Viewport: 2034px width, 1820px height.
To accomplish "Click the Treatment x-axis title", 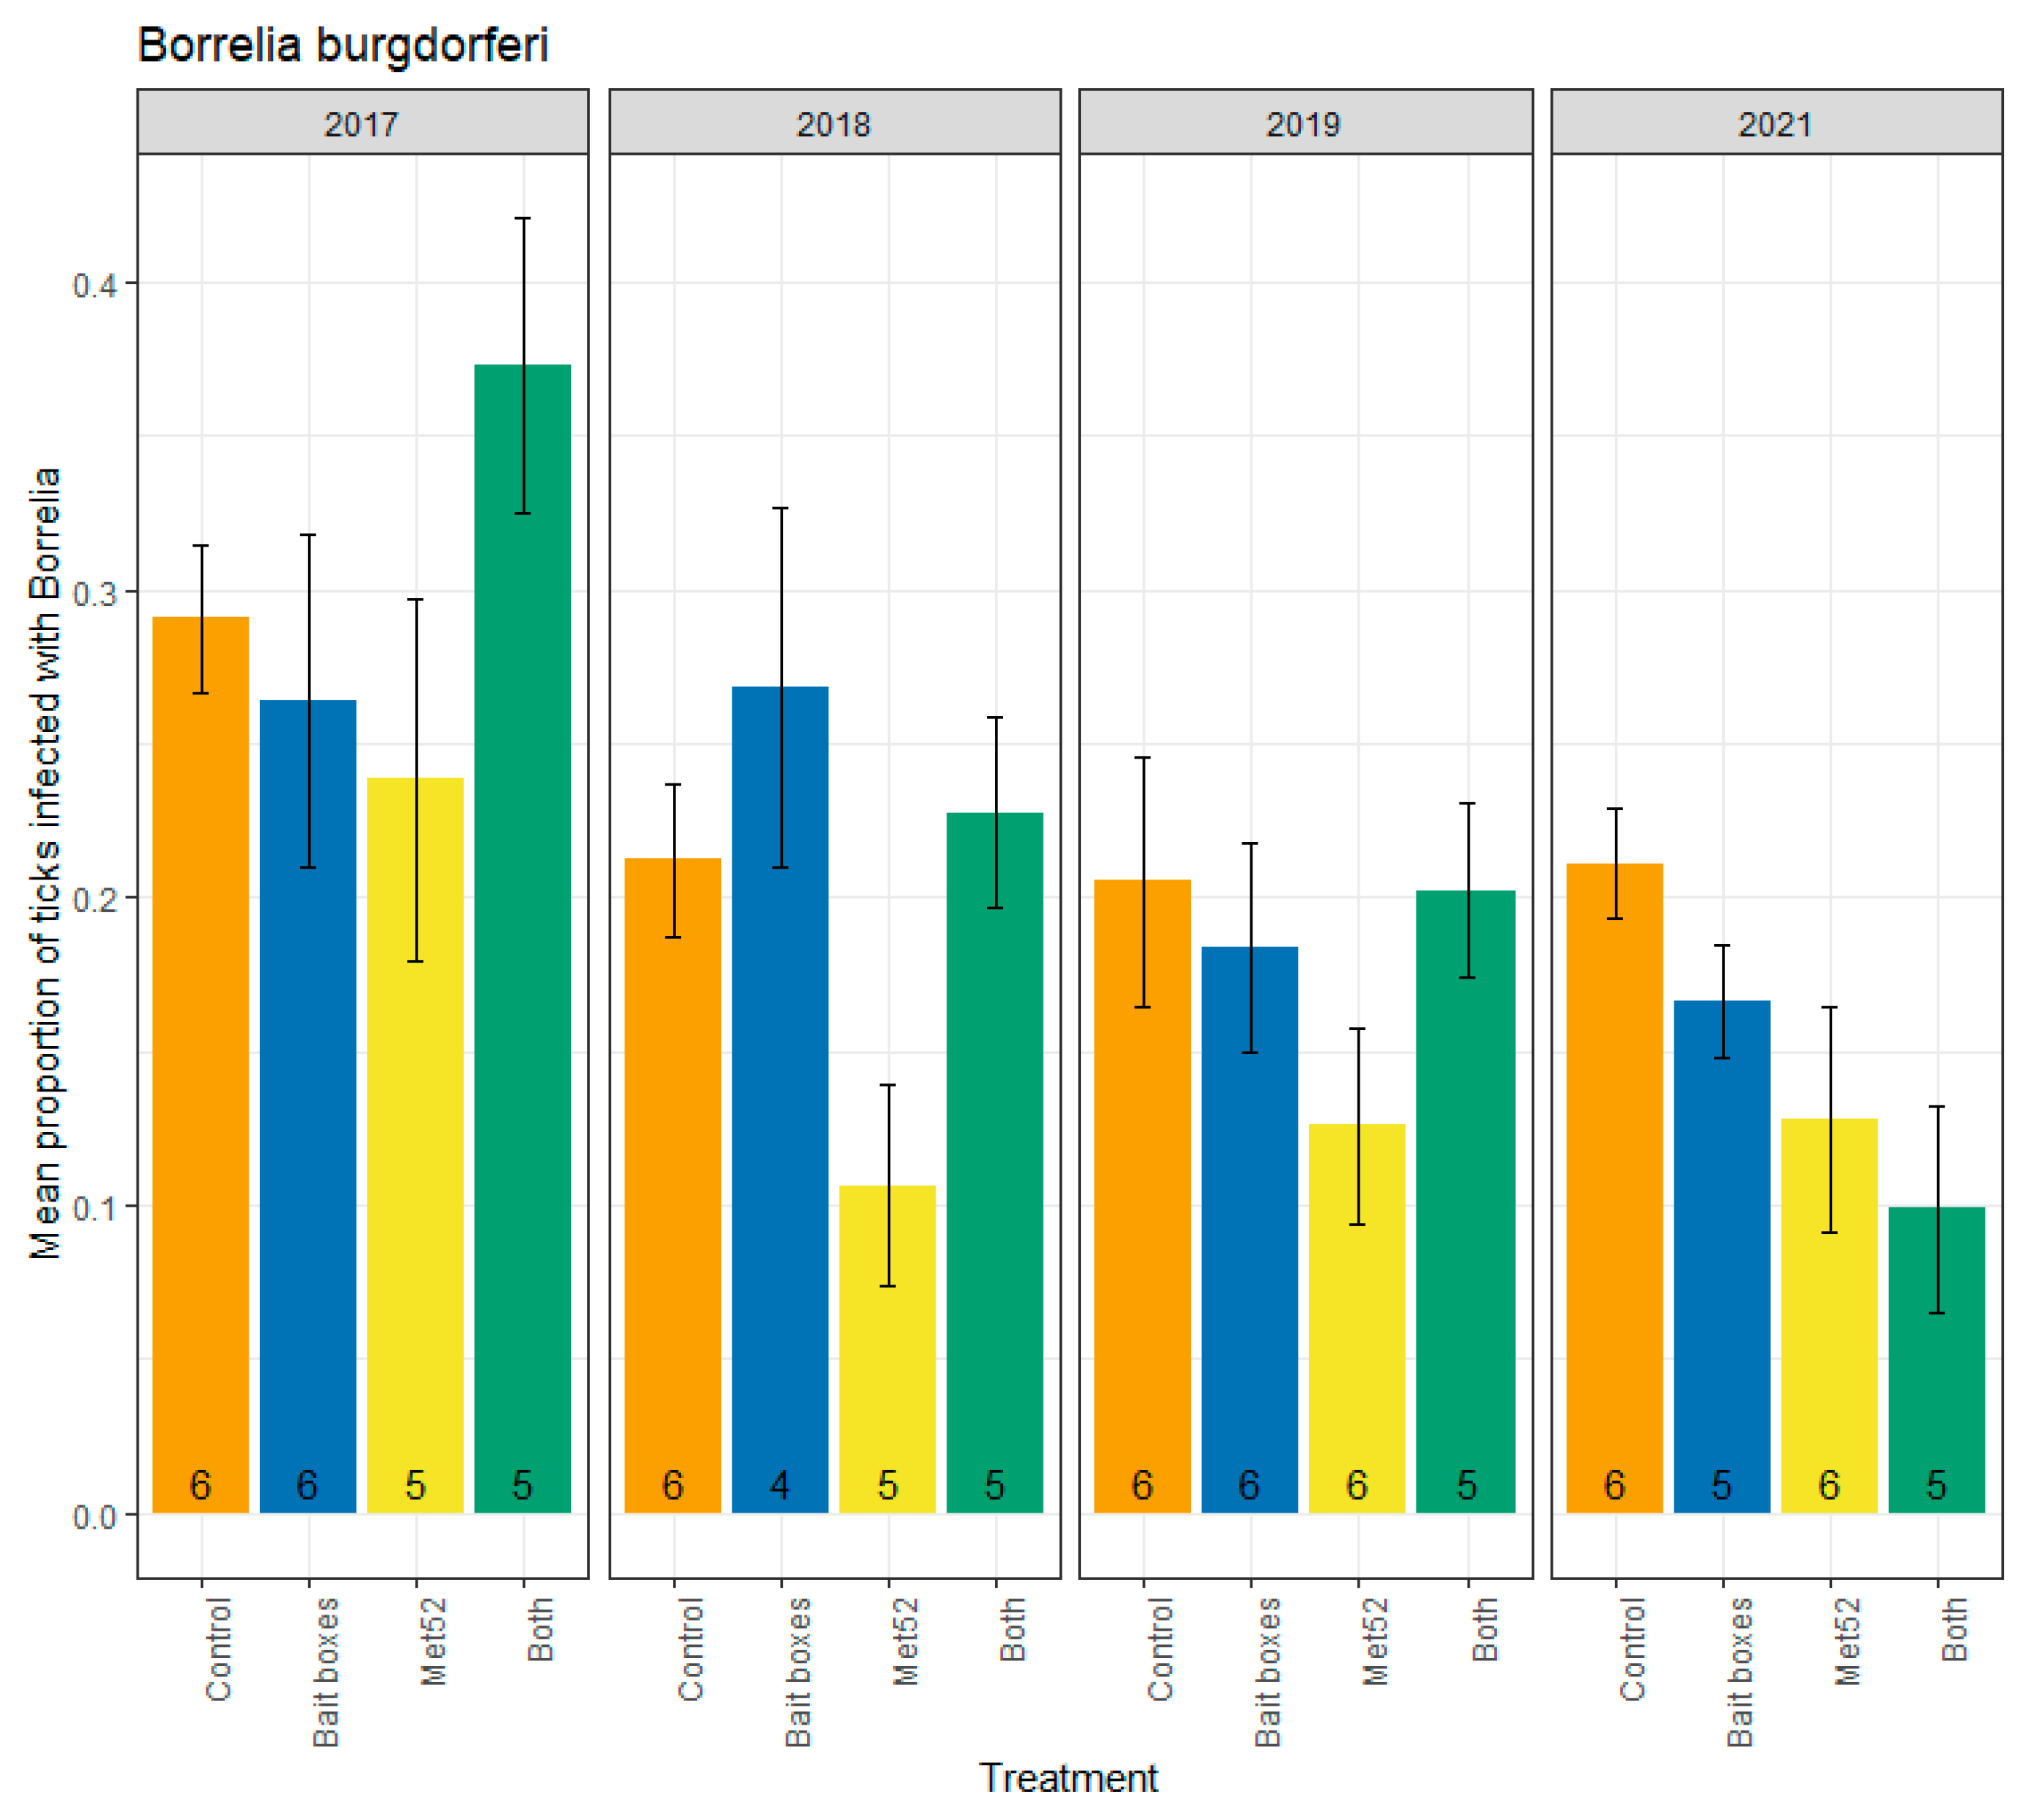I will click(1068, 1779).
